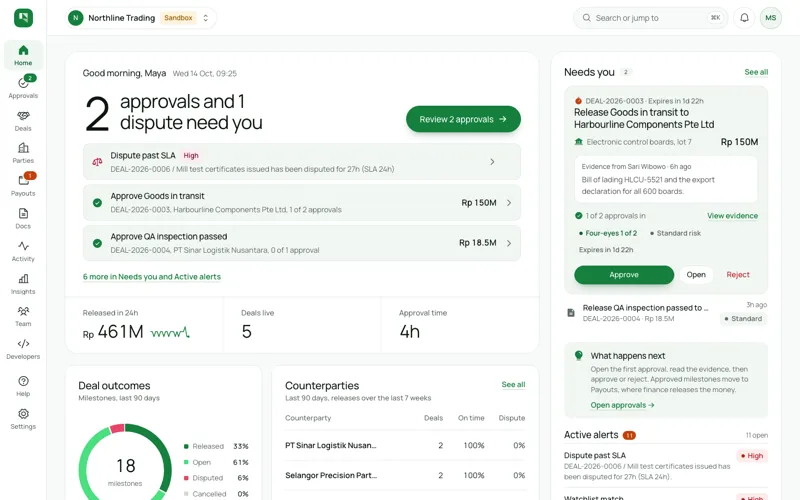Click the document icon by Release QA inspection
The image size is (800, 500).
pyautogui.click(x=571, y=313)
